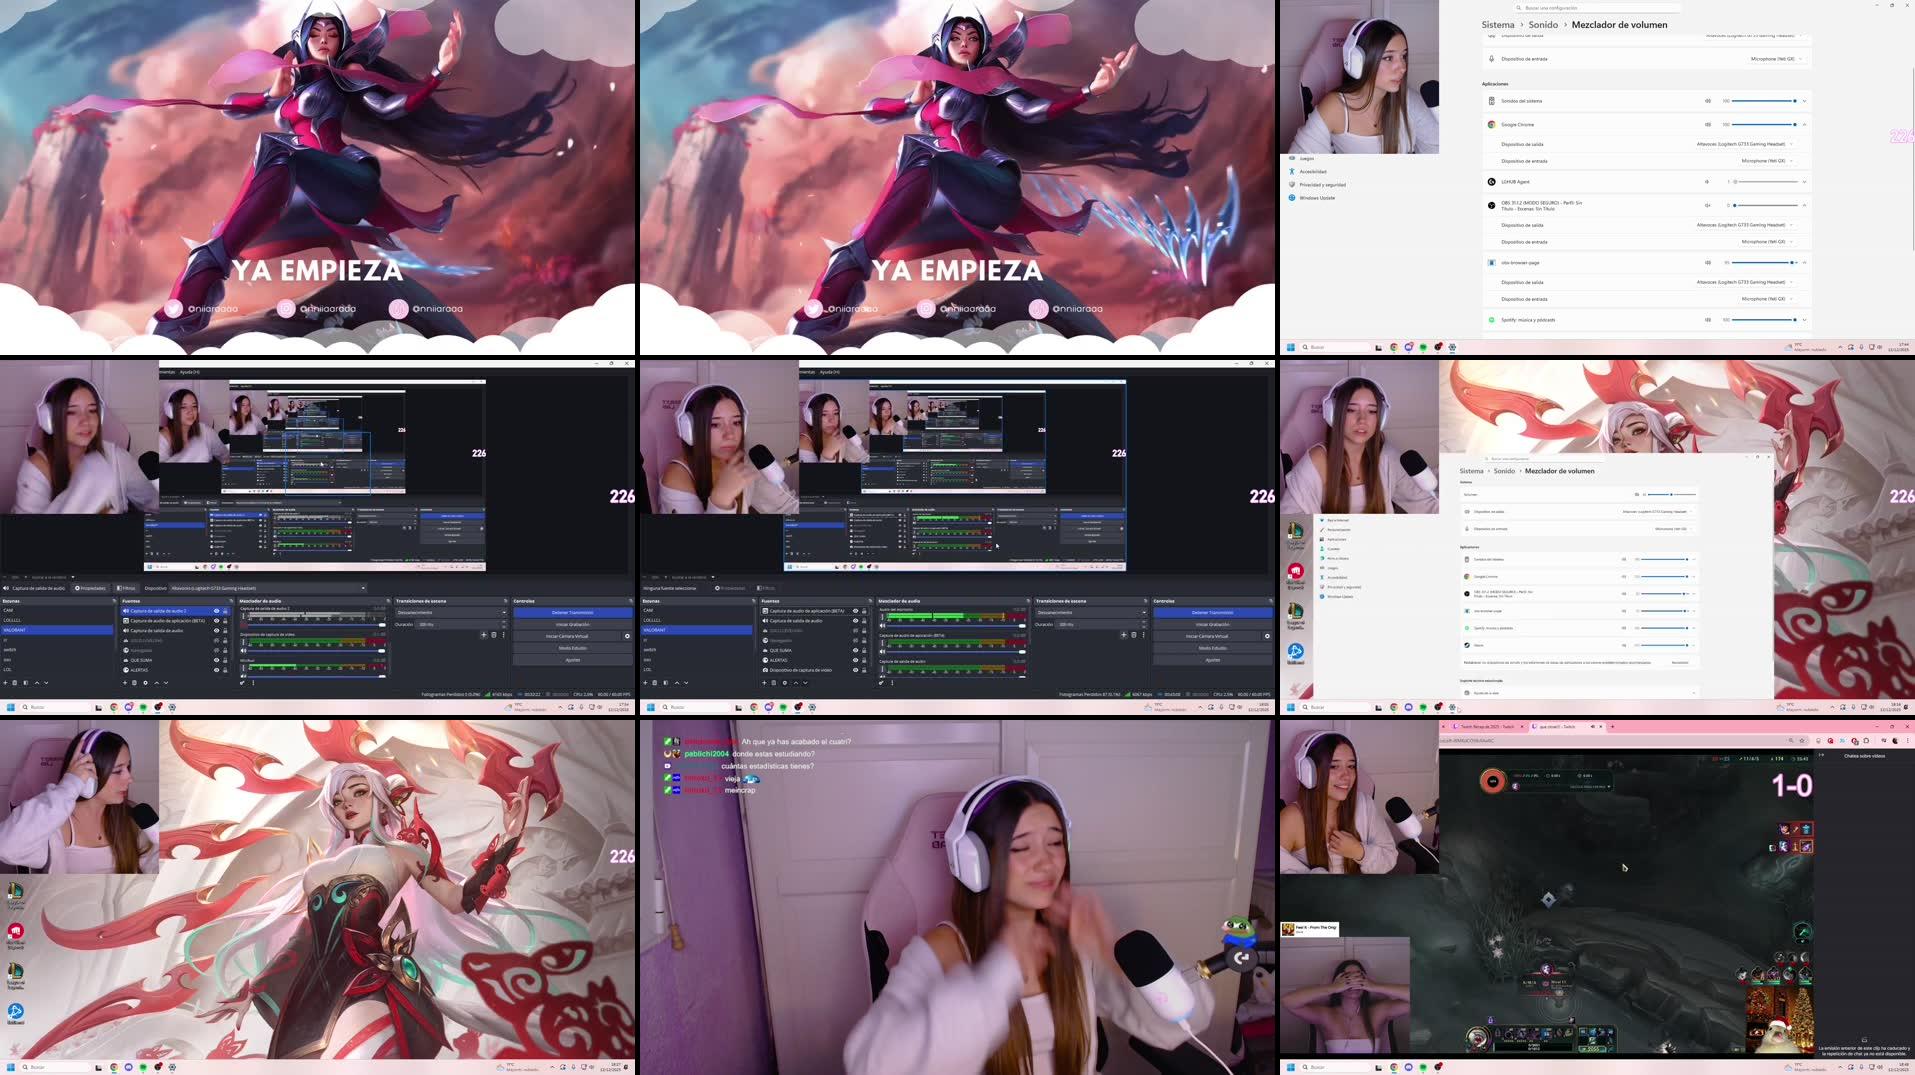Mute Google Chrome with its speaker icon
The height and width of the screenshot is (1075, 1915).
click(1708, 124)
